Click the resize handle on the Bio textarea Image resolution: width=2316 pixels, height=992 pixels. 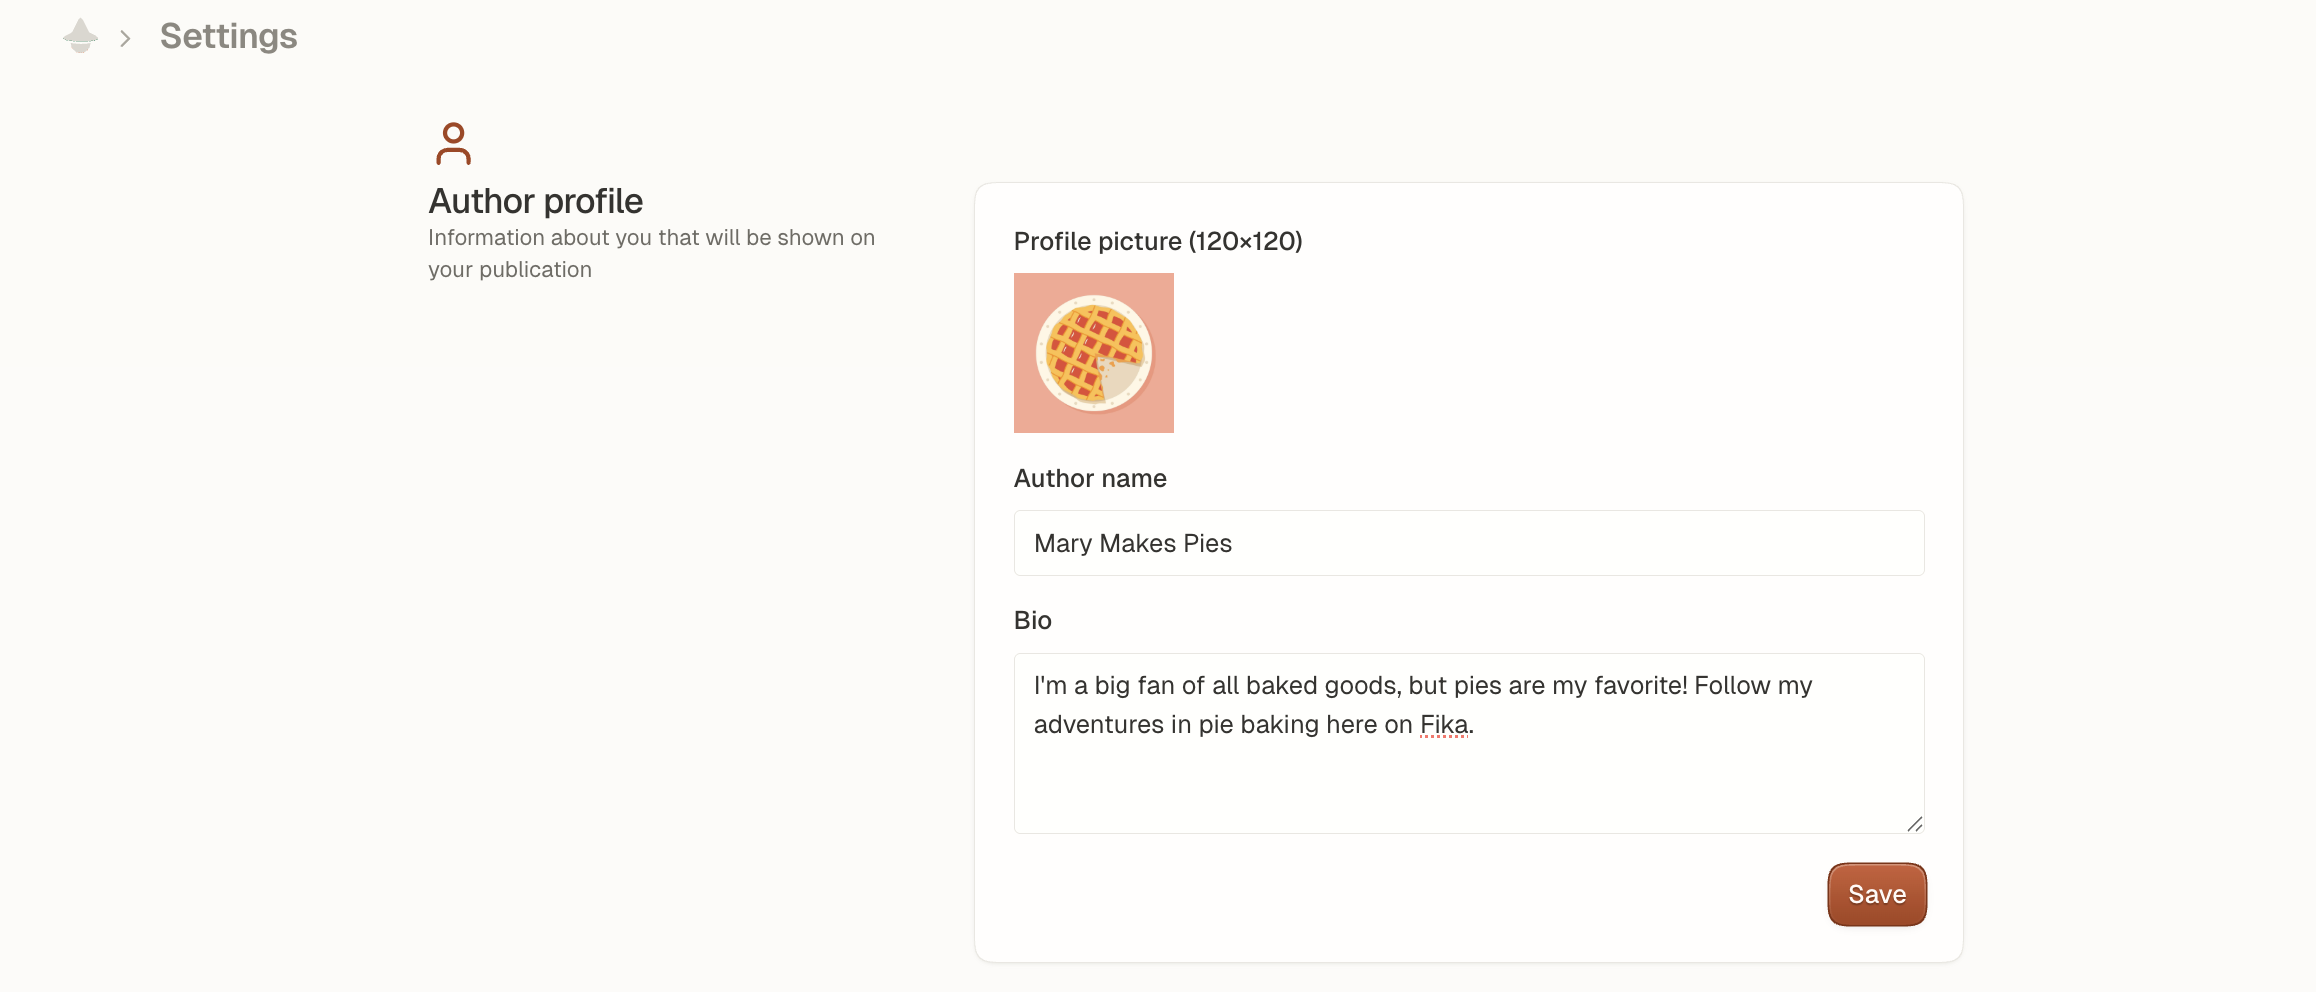click(1915, 824)
